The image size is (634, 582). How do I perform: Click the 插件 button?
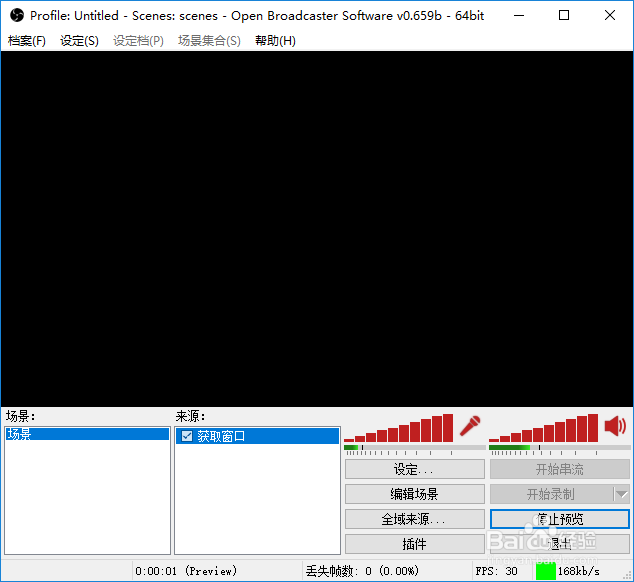(x=415, y=544)
